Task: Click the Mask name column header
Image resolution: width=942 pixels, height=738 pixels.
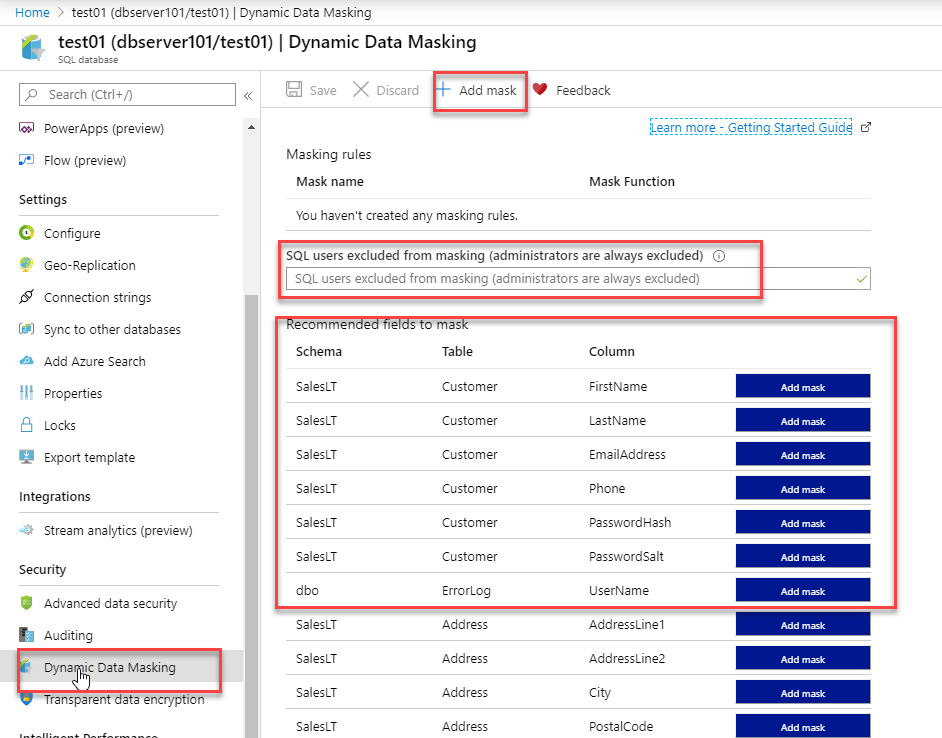Action: 330,181
